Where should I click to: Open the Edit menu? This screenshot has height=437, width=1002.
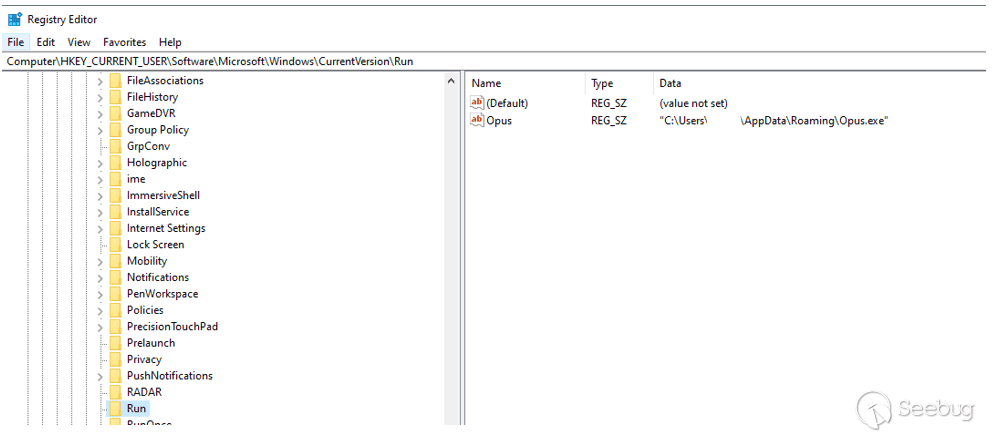pyautogui.click(x=45, y=42)
